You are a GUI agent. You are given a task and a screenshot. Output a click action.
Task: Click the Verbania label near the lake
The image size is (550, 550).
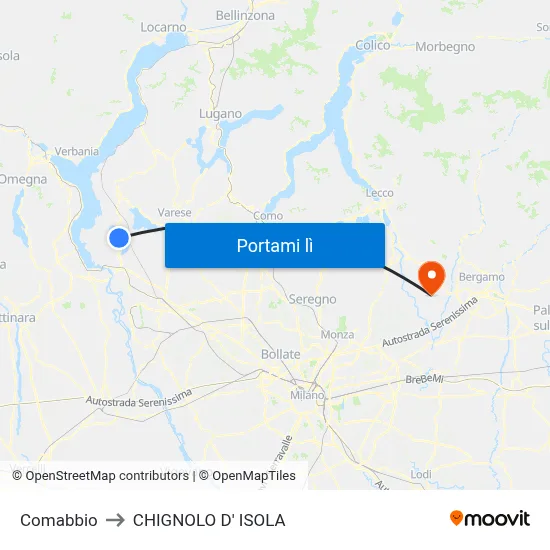76,152
